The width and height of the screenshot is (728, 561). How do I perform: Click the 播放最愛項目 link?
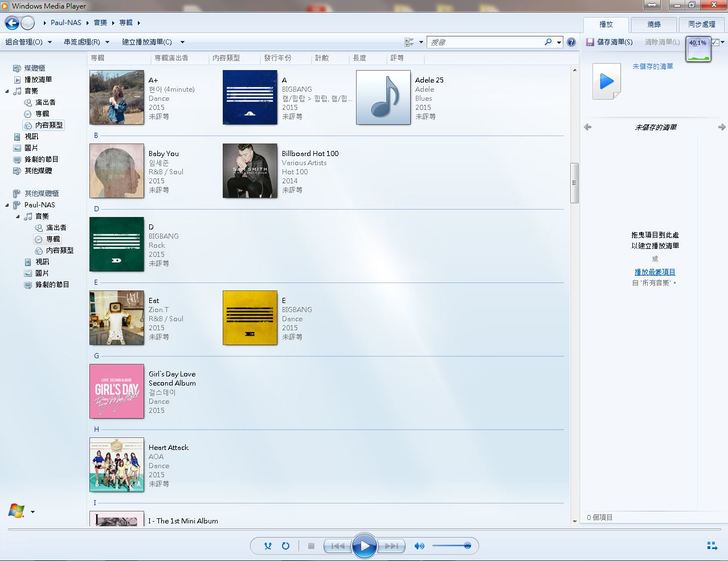coord(655,272)
